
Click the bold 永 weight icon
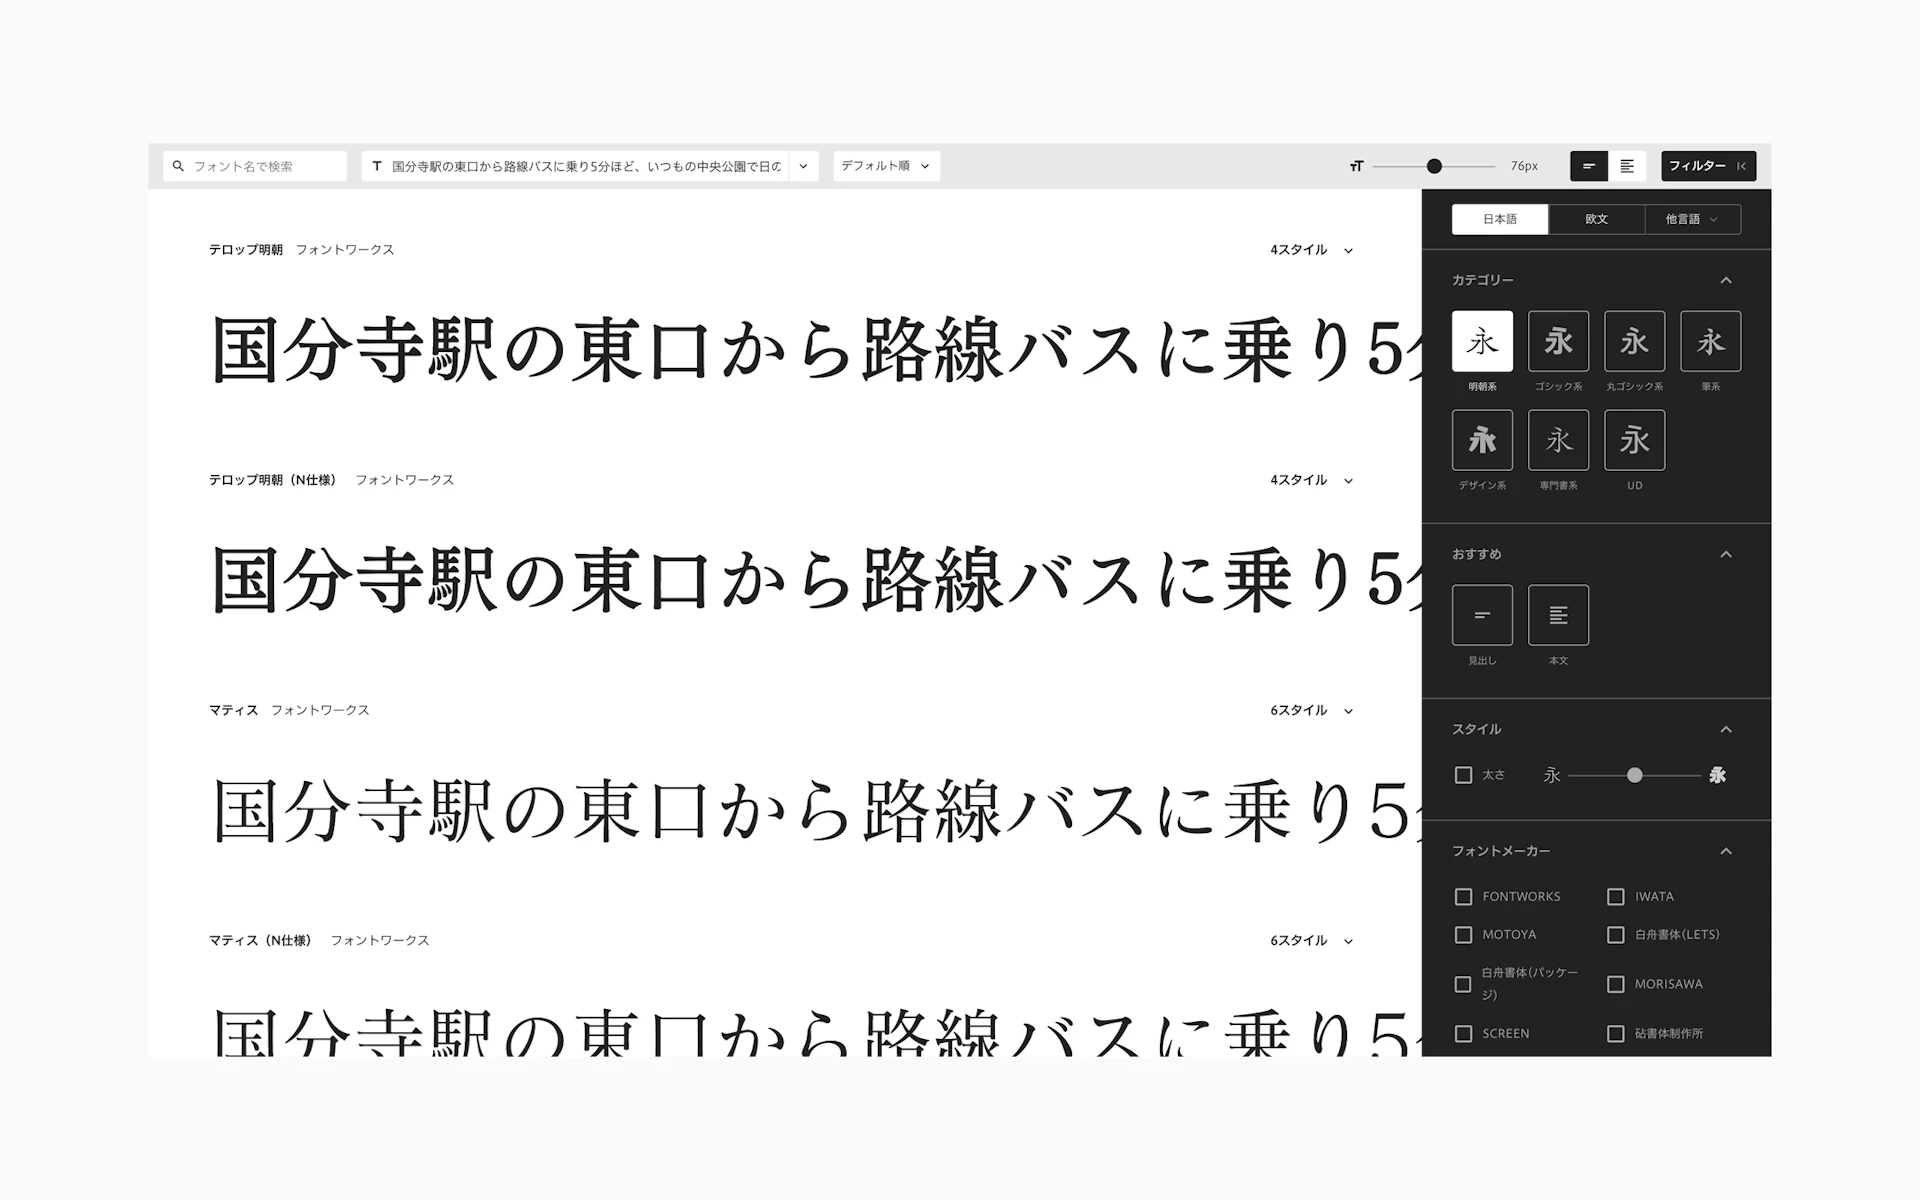click(1717, 775)
